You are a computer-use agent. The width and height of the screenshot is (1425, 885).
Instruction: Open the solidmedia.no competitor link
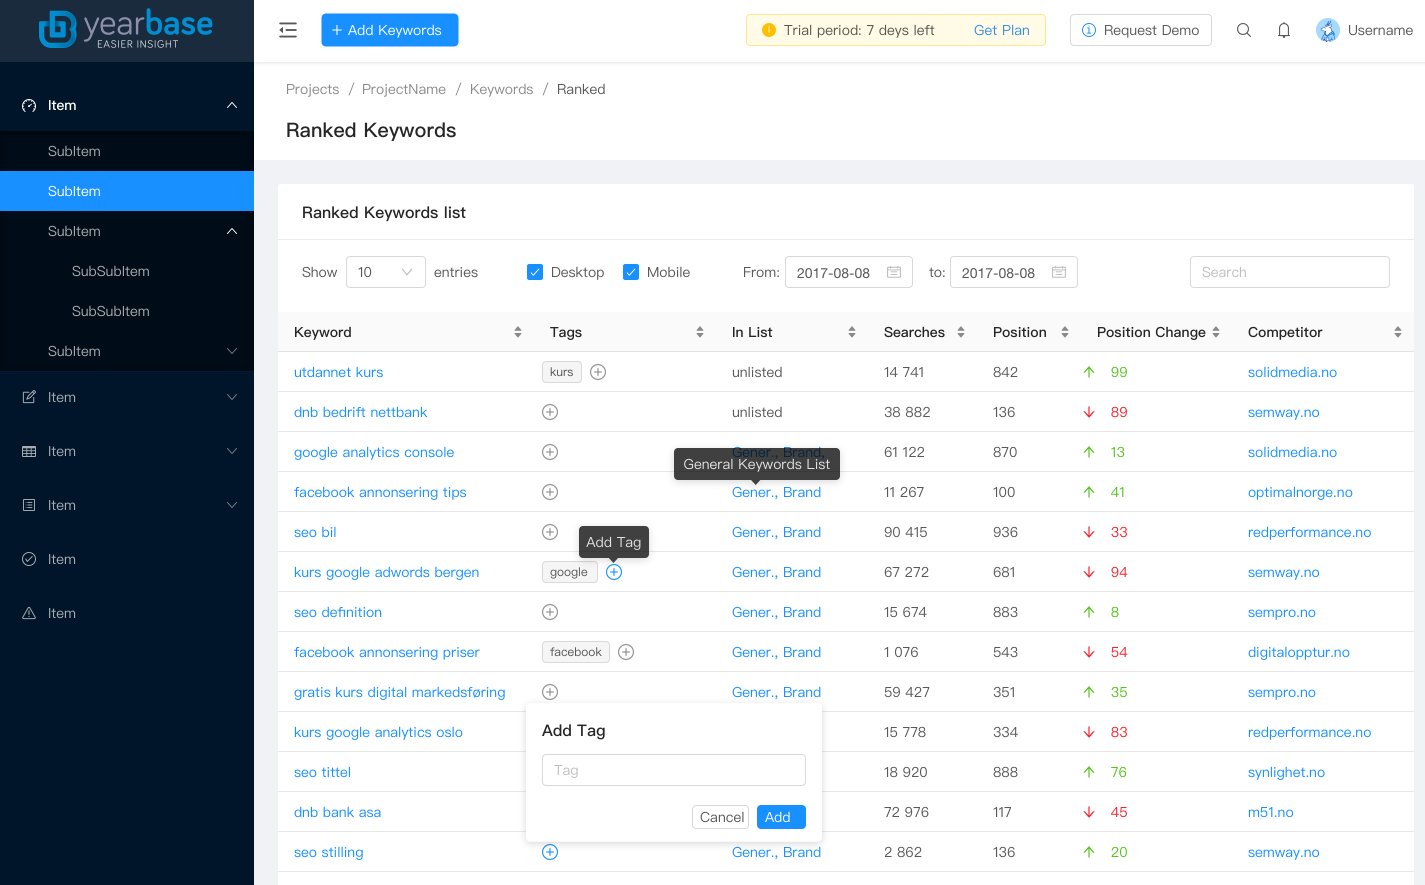[x=1292, y=371]
